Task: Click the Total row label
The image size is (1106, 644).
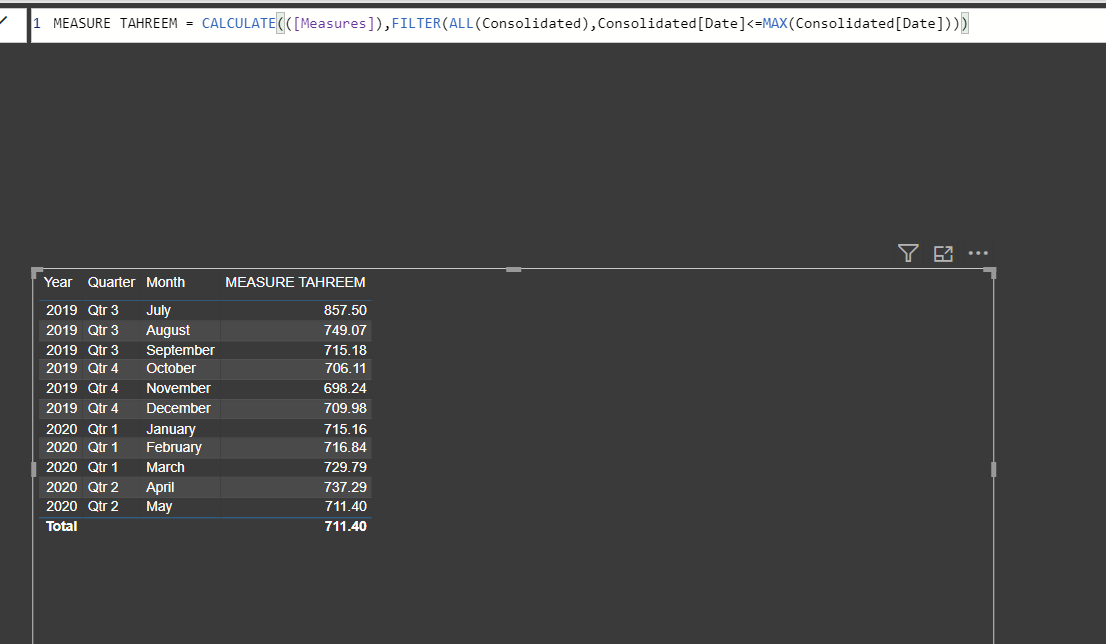Action: tap(61, 526)
